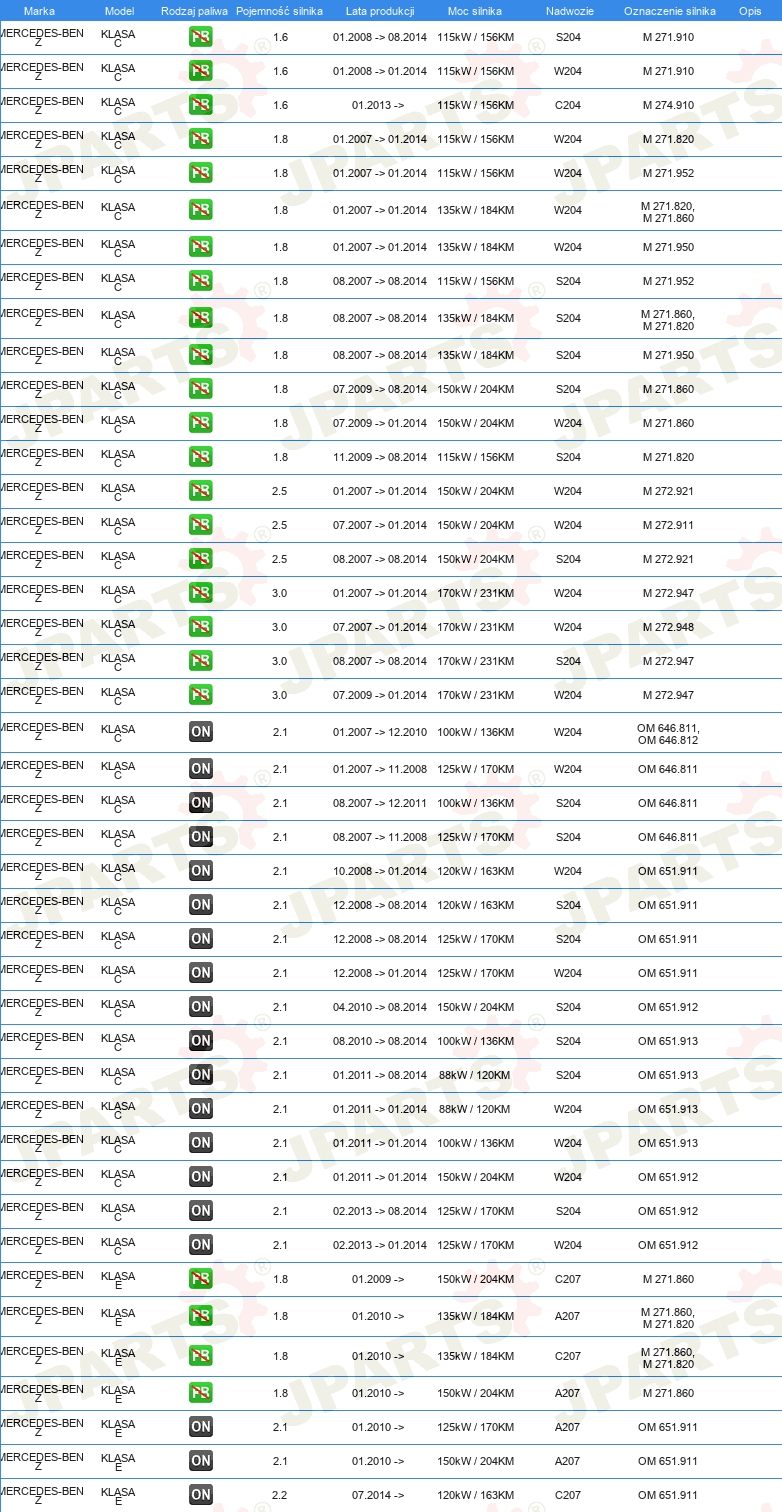Screen dimensions: 782x1512
Task: Click PB icon in 3.0 M 272.948 row
Action: click(201, 627)
